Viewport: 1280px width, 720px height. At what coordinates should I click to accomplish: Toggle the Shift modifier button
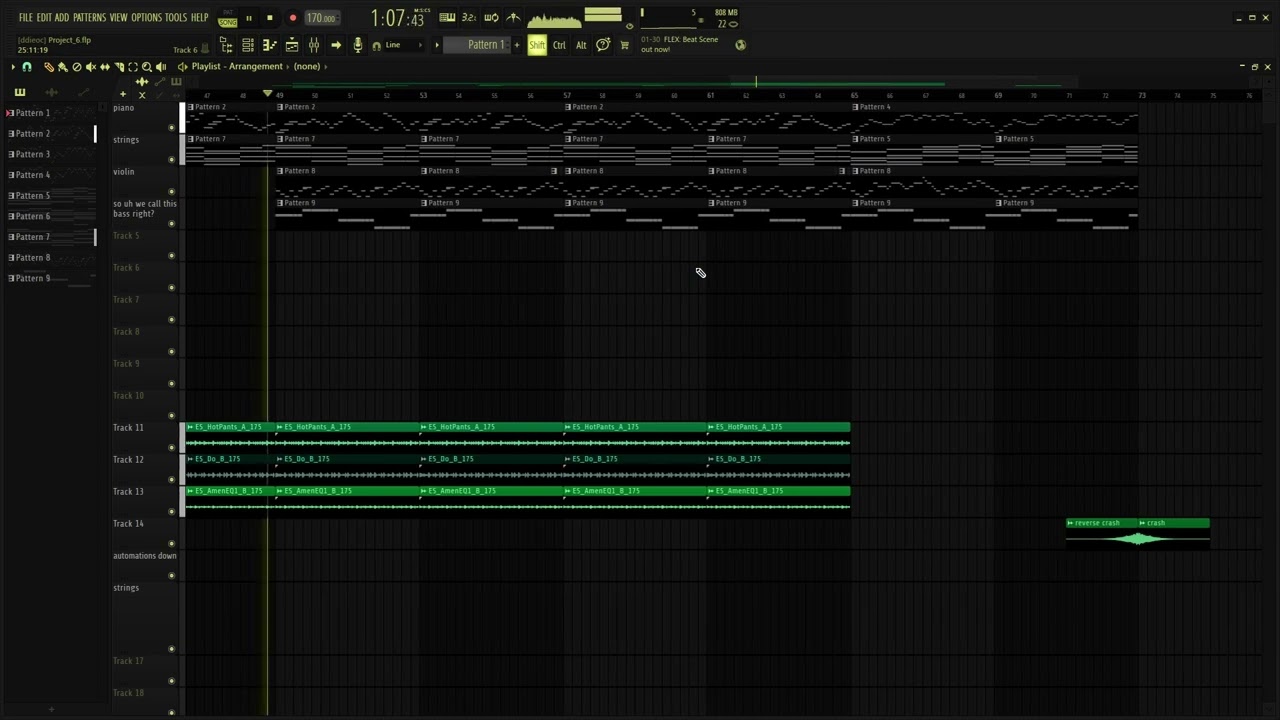click(x=537, y=45)
